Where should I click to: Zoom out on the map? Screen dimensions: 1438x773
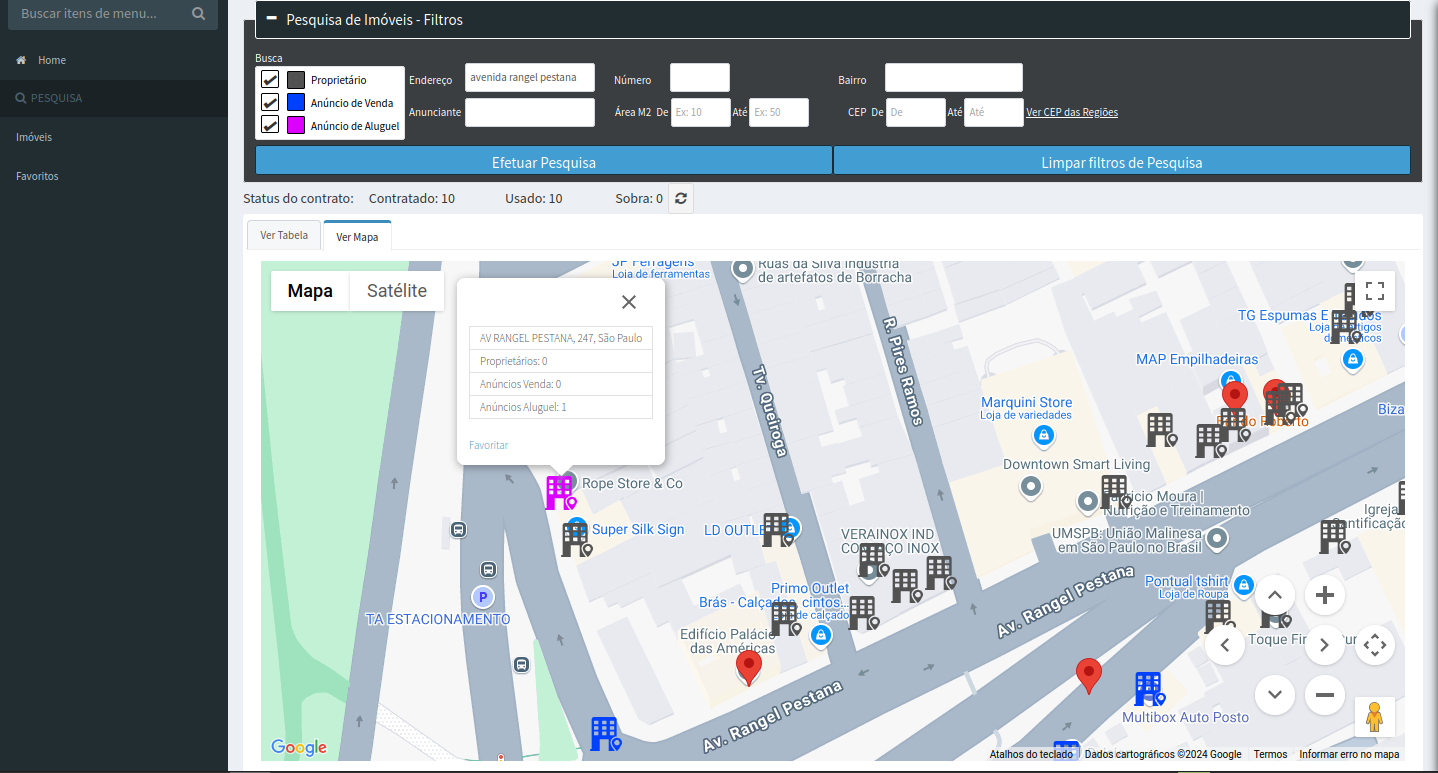tap(1325, 694)
